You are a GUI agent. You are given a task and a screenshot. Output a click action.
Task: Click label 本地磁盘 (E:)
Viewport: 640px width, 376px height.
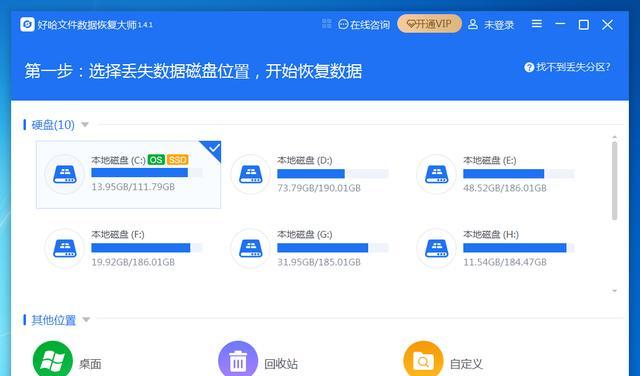(x=489, y=160)
